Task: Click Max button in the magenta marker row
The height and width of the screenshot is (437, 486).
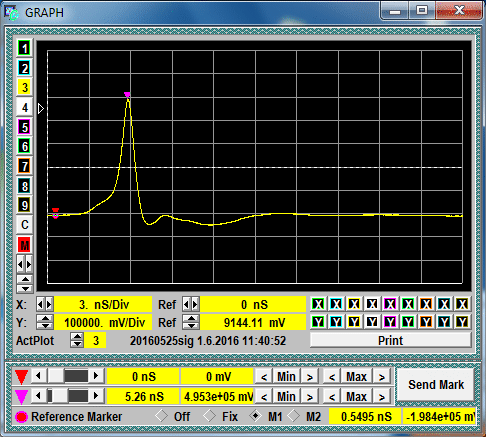Action: (356, 397)
